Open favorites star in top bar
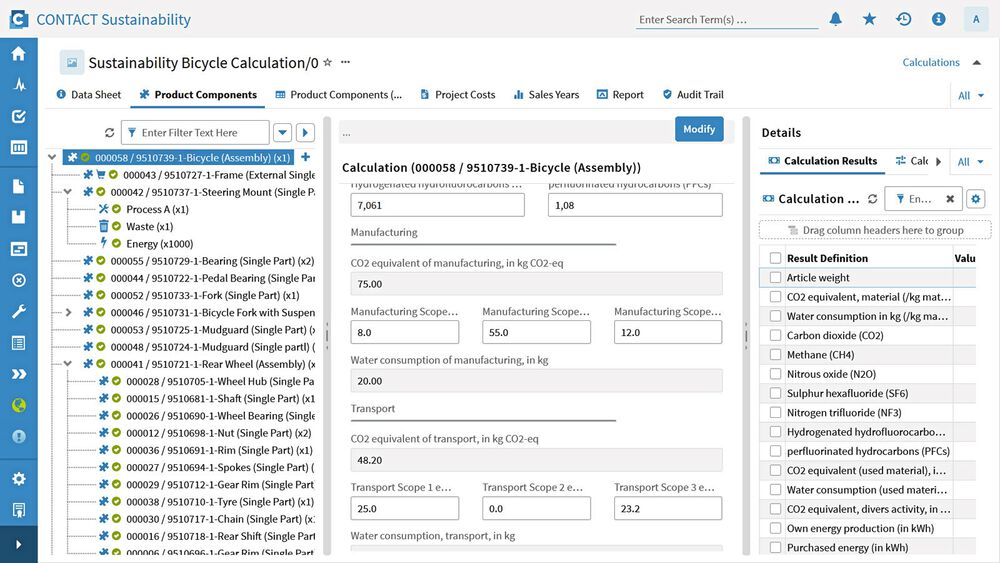 869,19
